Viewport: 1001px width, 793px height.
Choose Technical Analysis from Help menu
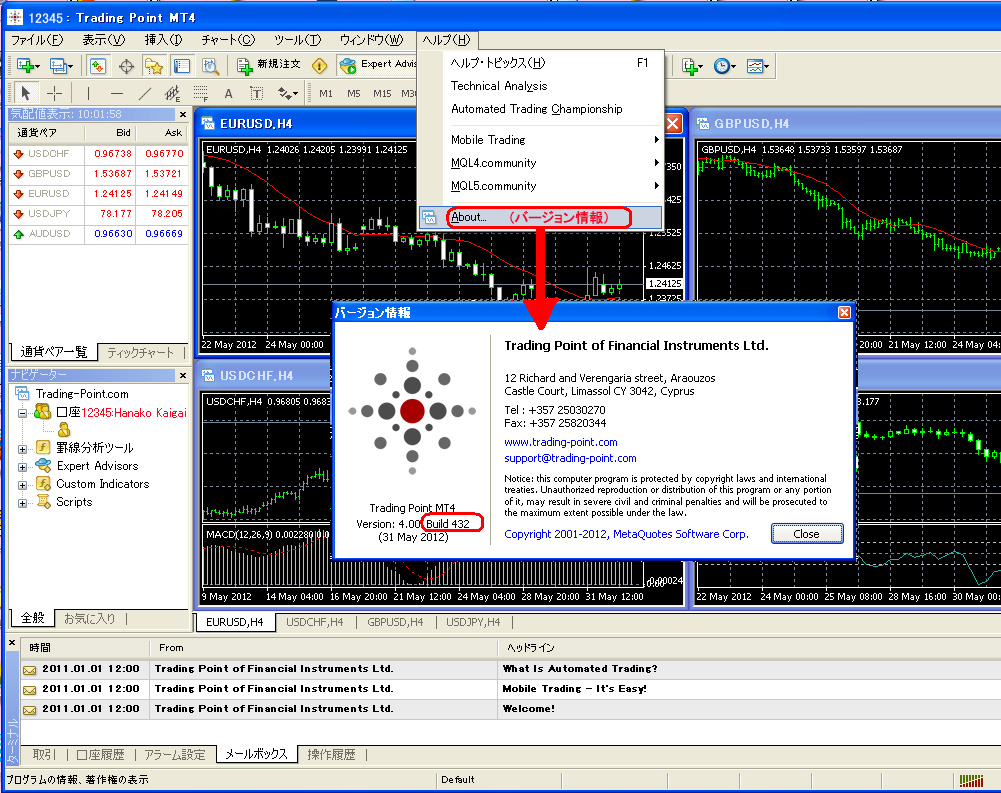click(x=541, y=86)
